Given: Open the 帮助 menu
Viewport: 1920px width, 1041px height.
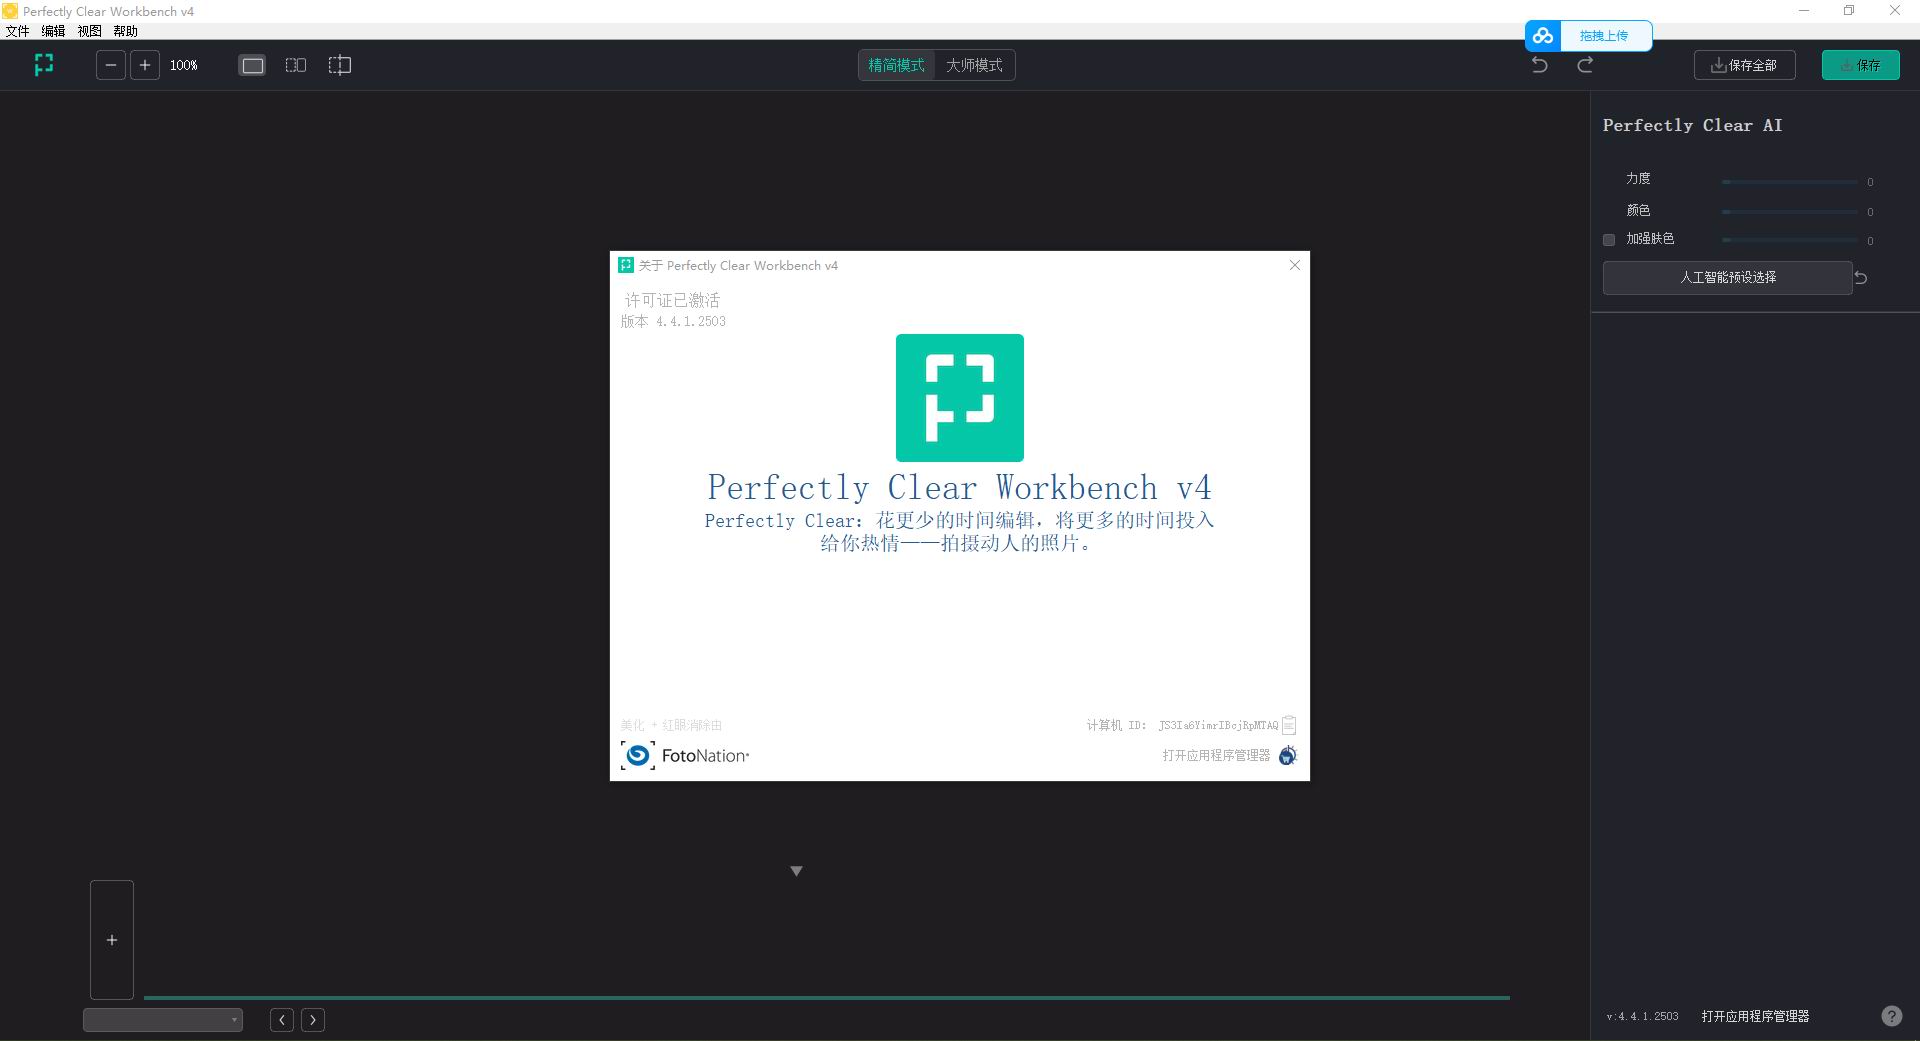Looking at the screenshot, I should click(125, 31).
